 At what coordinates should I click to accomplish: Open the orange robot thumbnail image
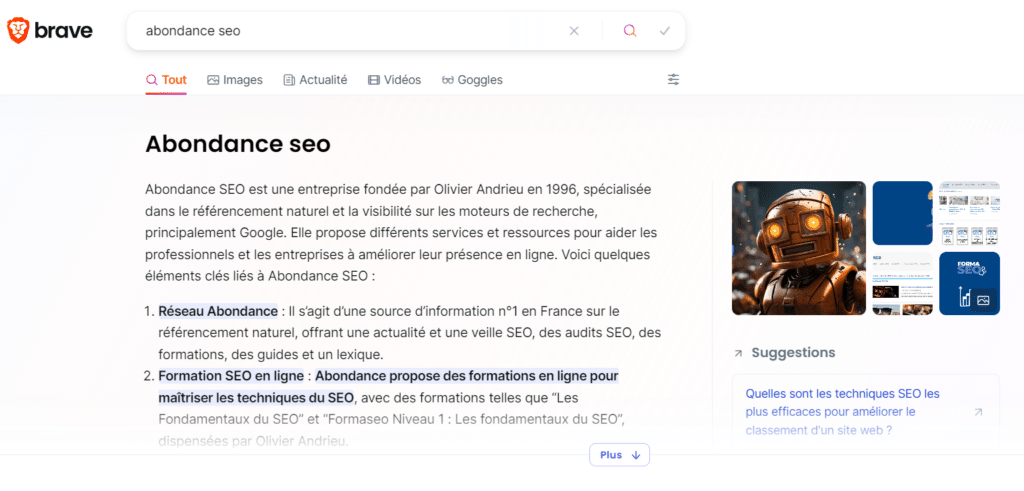(798, 247)
